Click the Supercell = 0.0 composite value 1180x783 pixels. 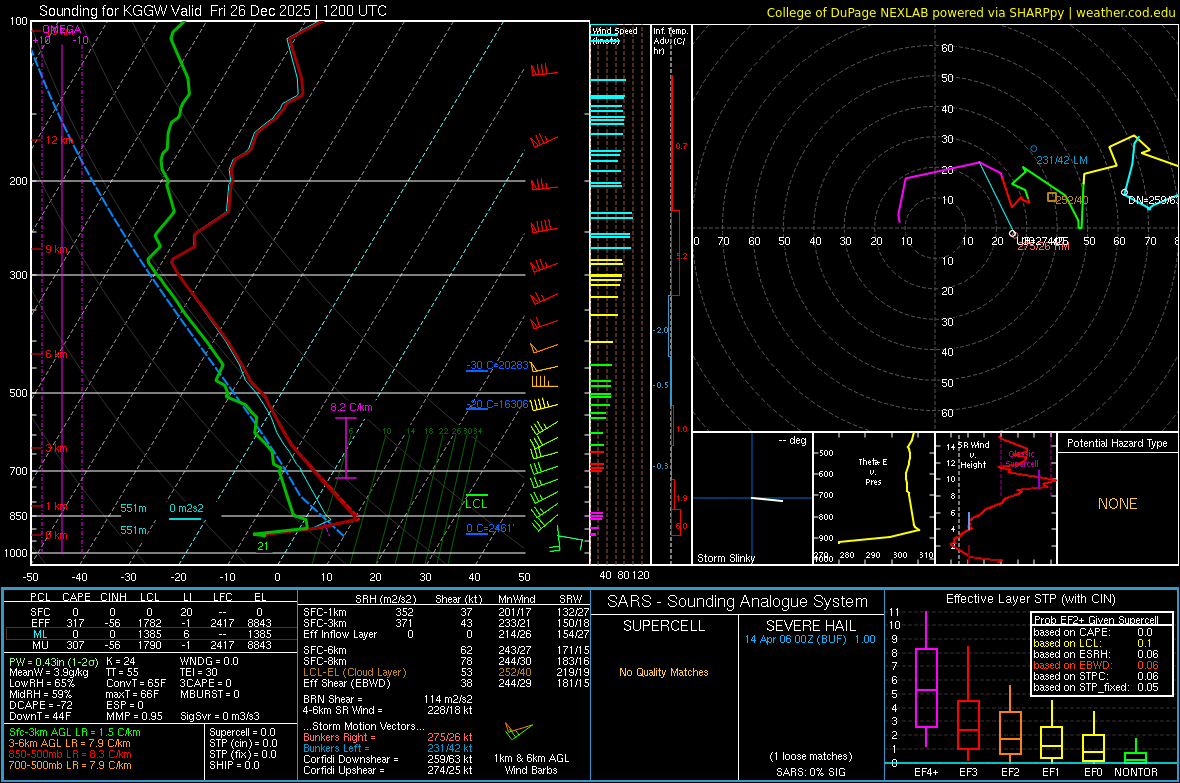tap(242, 733)
